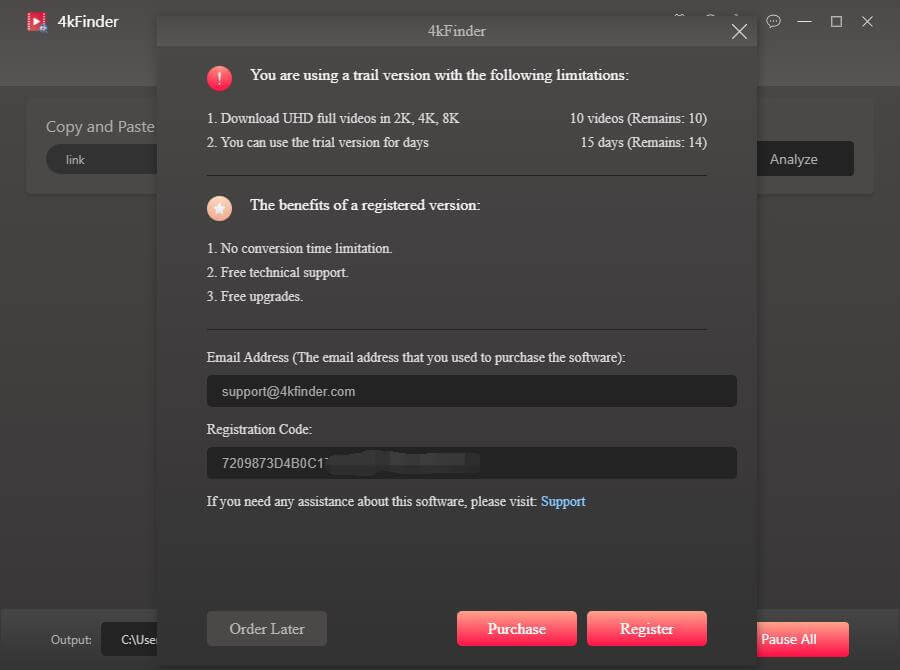The image size is (900, 670).
Task: Close the main 4kFinder window
Action: coord(867,21)
